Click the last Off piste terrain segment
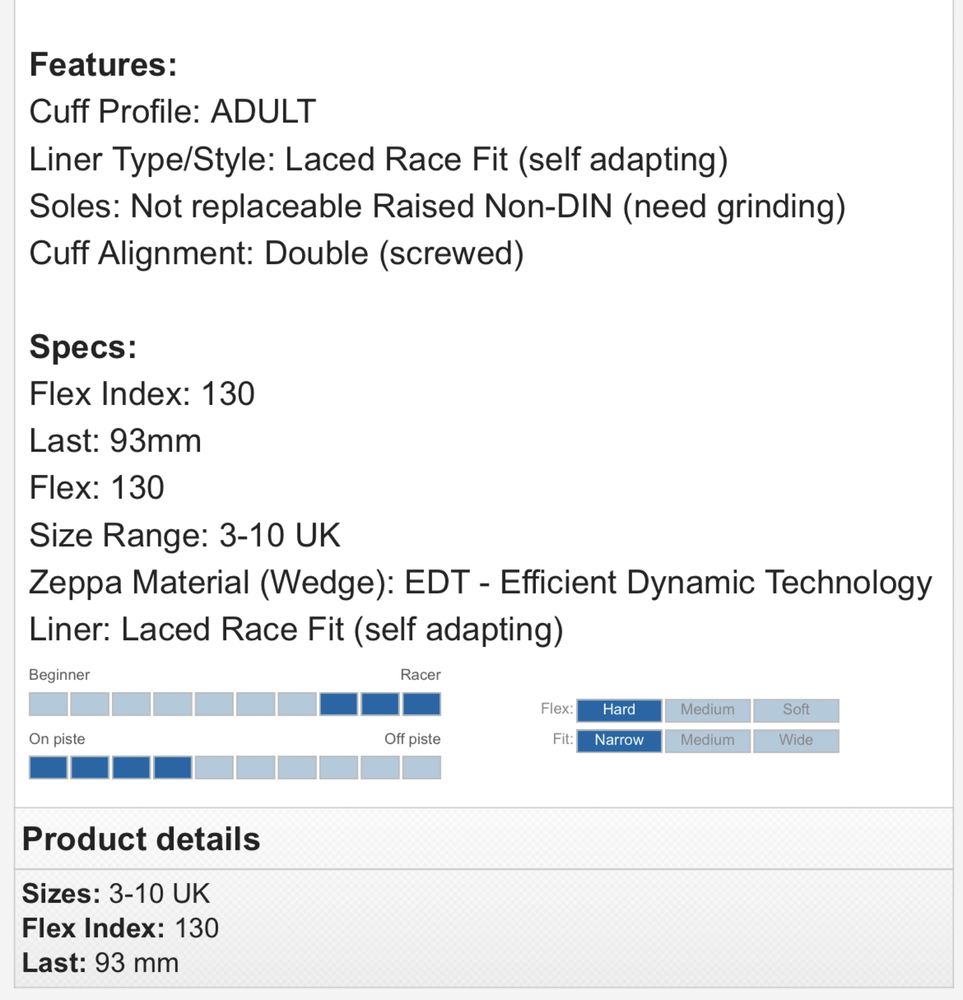The image size is (963, 1000). click(422, 767)
